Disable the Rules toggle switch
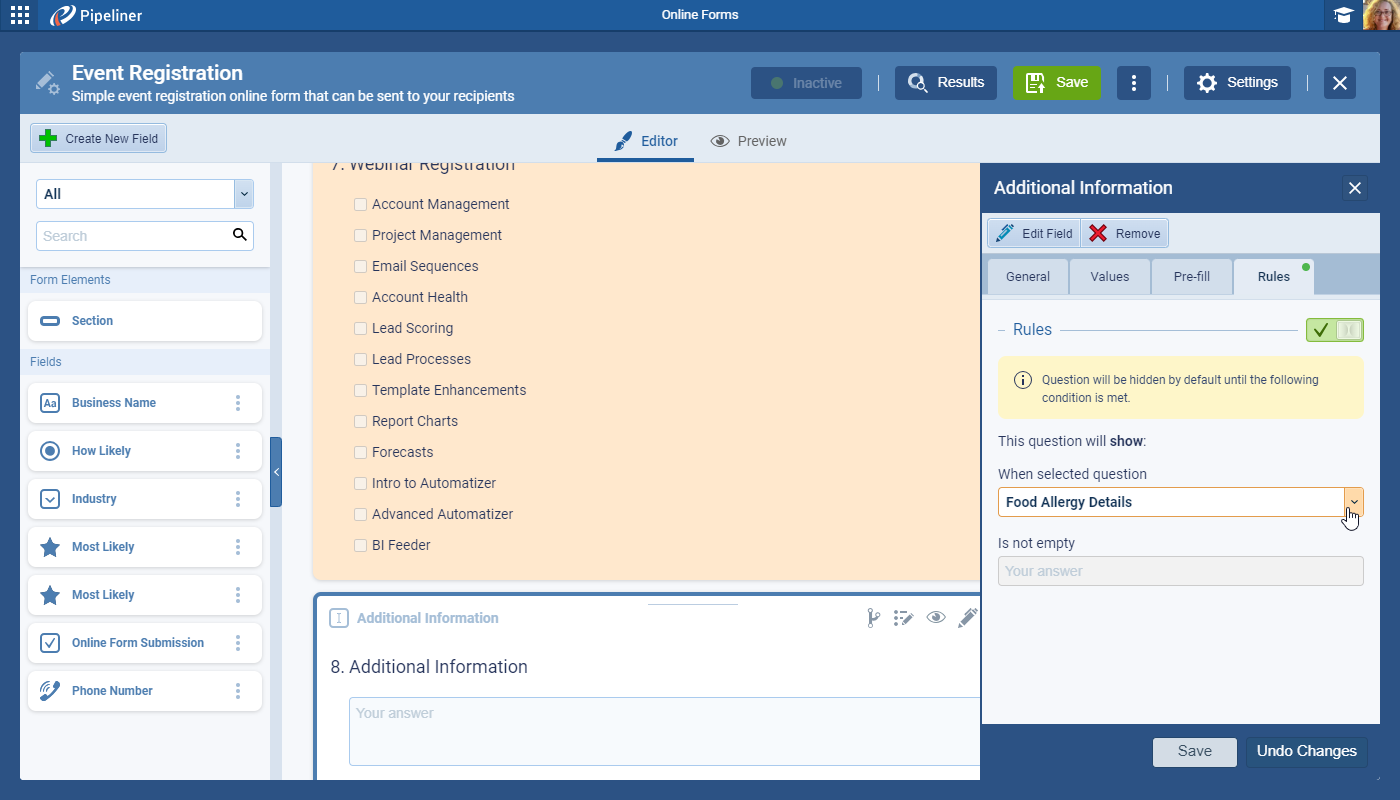 (x=1334, y=330)
